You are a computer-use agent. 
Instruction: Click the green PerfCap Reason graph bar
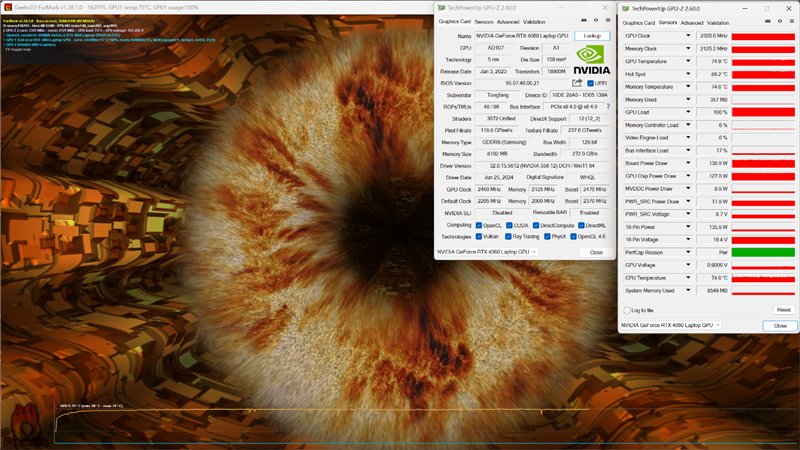(x=763, y=252)
